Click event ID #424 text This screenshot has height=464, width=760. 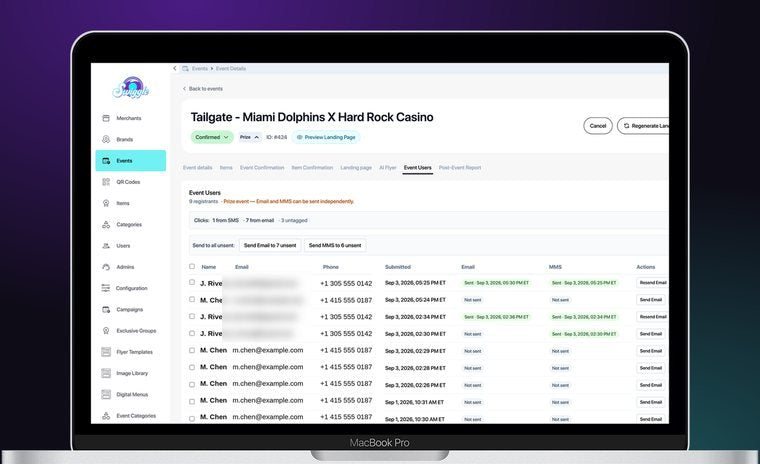point(276,137)
